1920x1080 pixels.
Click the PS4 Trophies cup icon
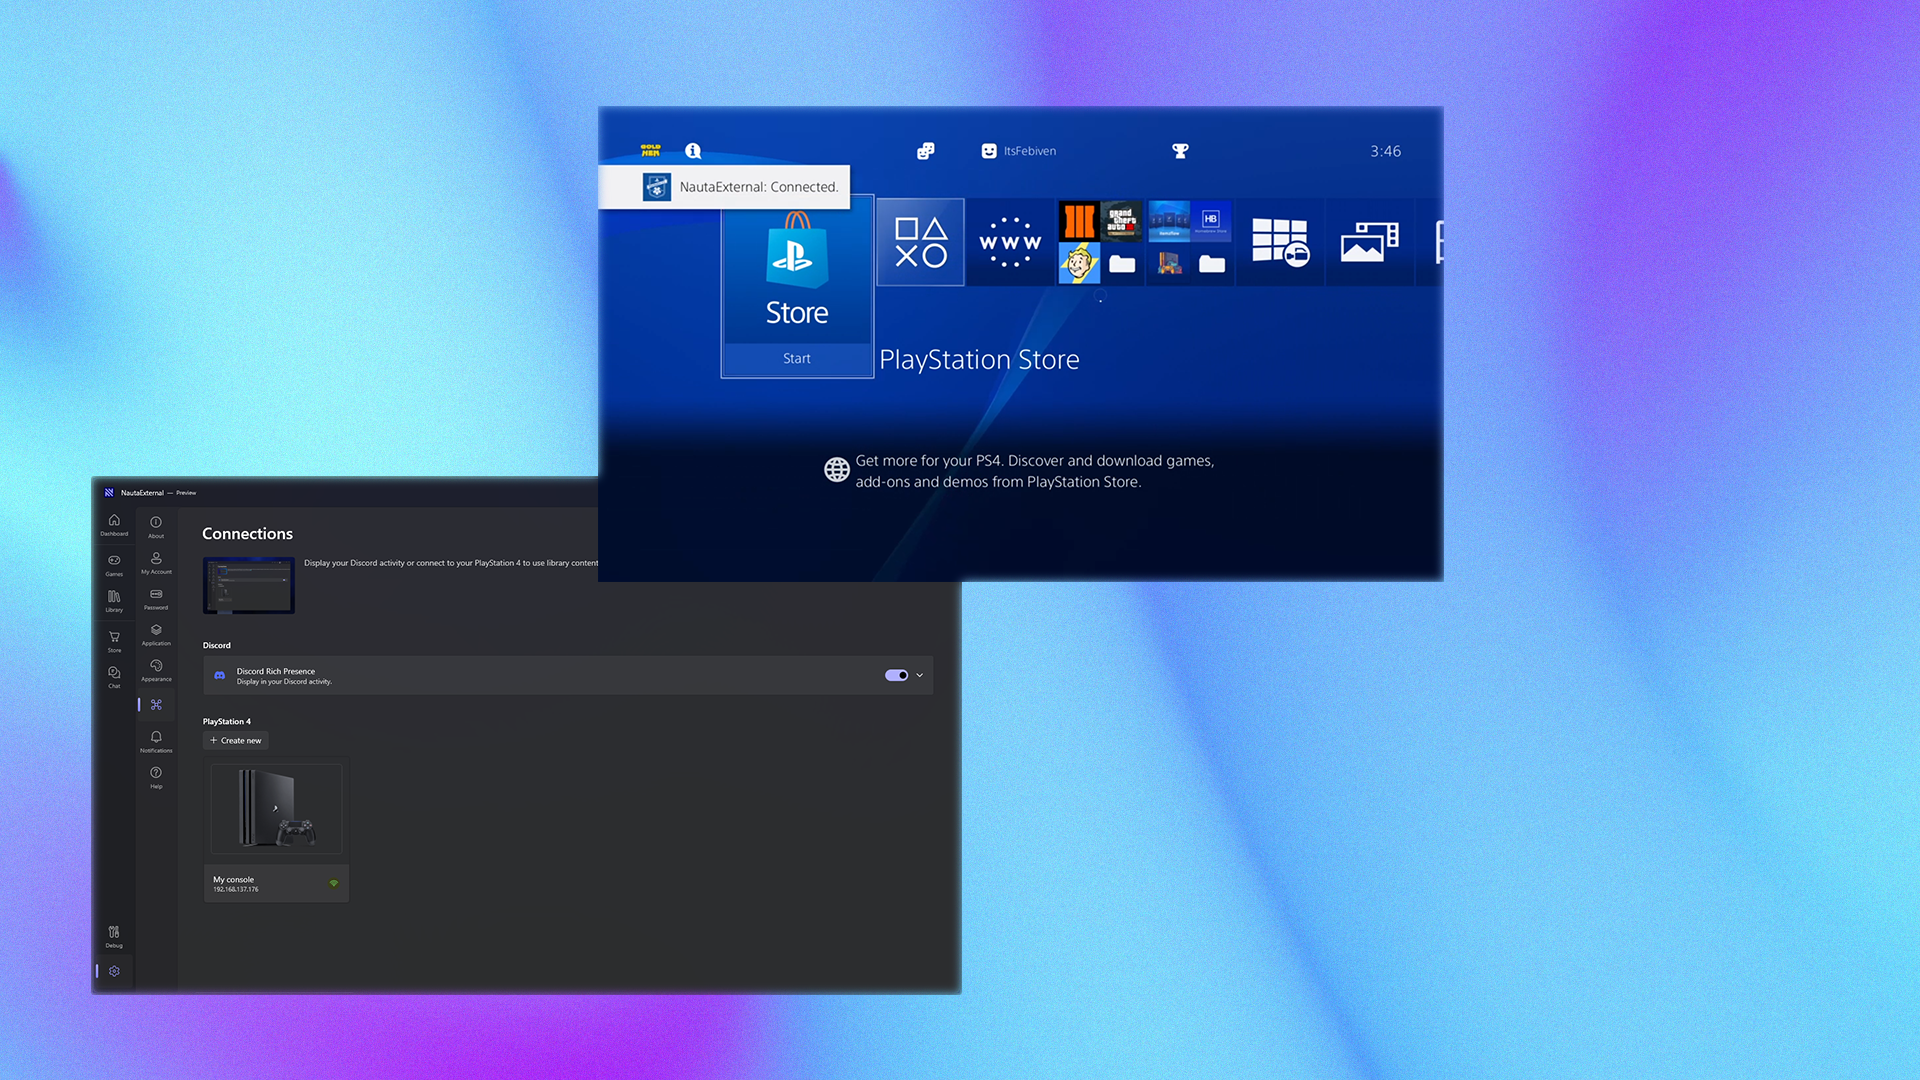coord(1180,151)
